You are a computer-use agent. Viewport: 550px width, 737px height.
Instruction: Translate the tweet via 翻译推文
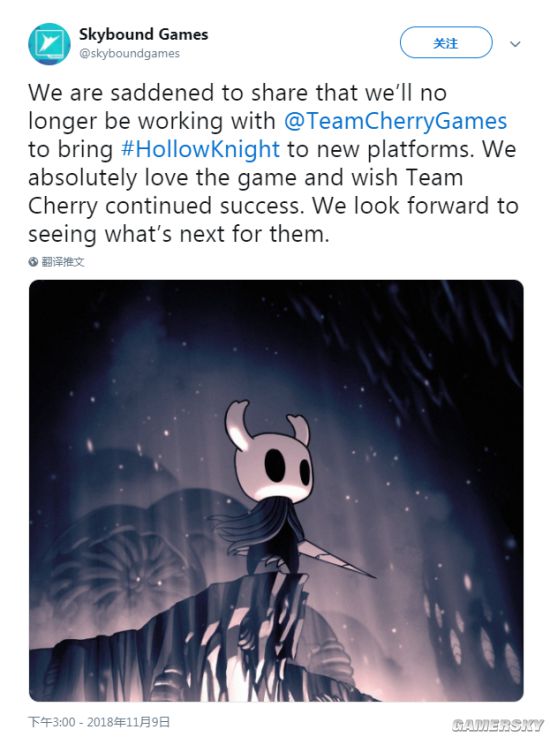tap(63, 262)
